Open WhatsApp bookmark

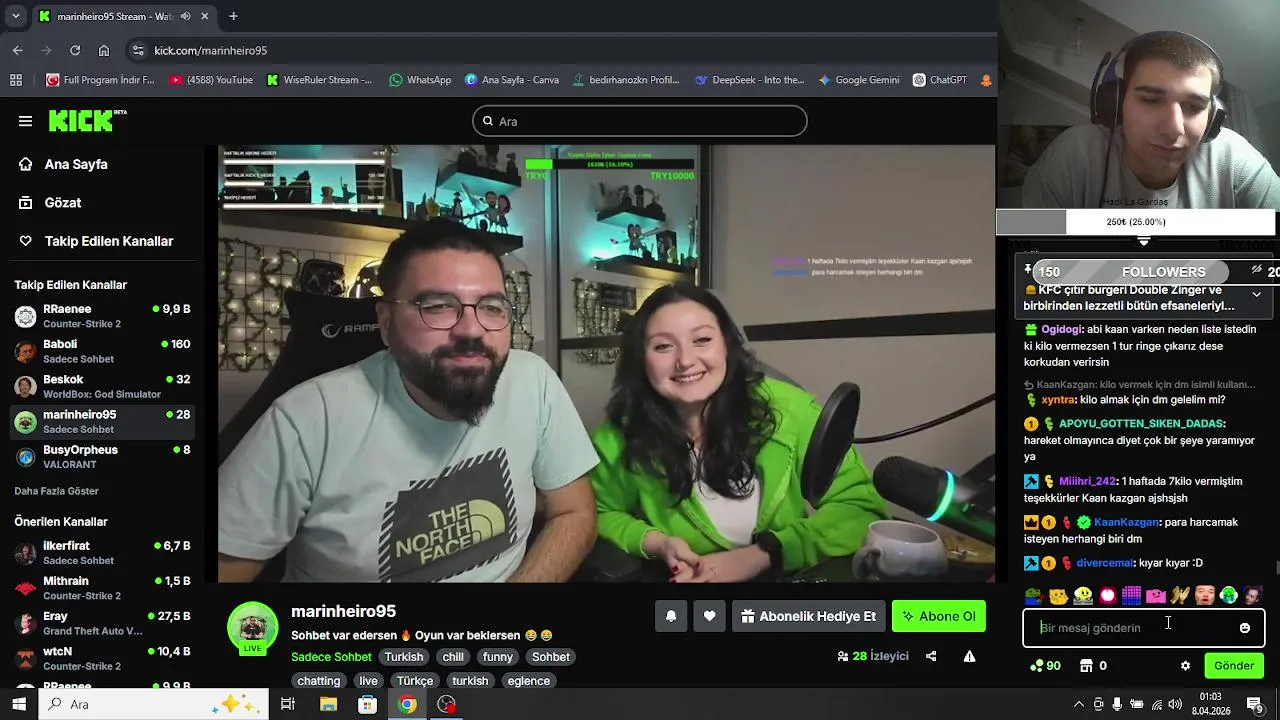pyautogui.click(x=420, y=80)
